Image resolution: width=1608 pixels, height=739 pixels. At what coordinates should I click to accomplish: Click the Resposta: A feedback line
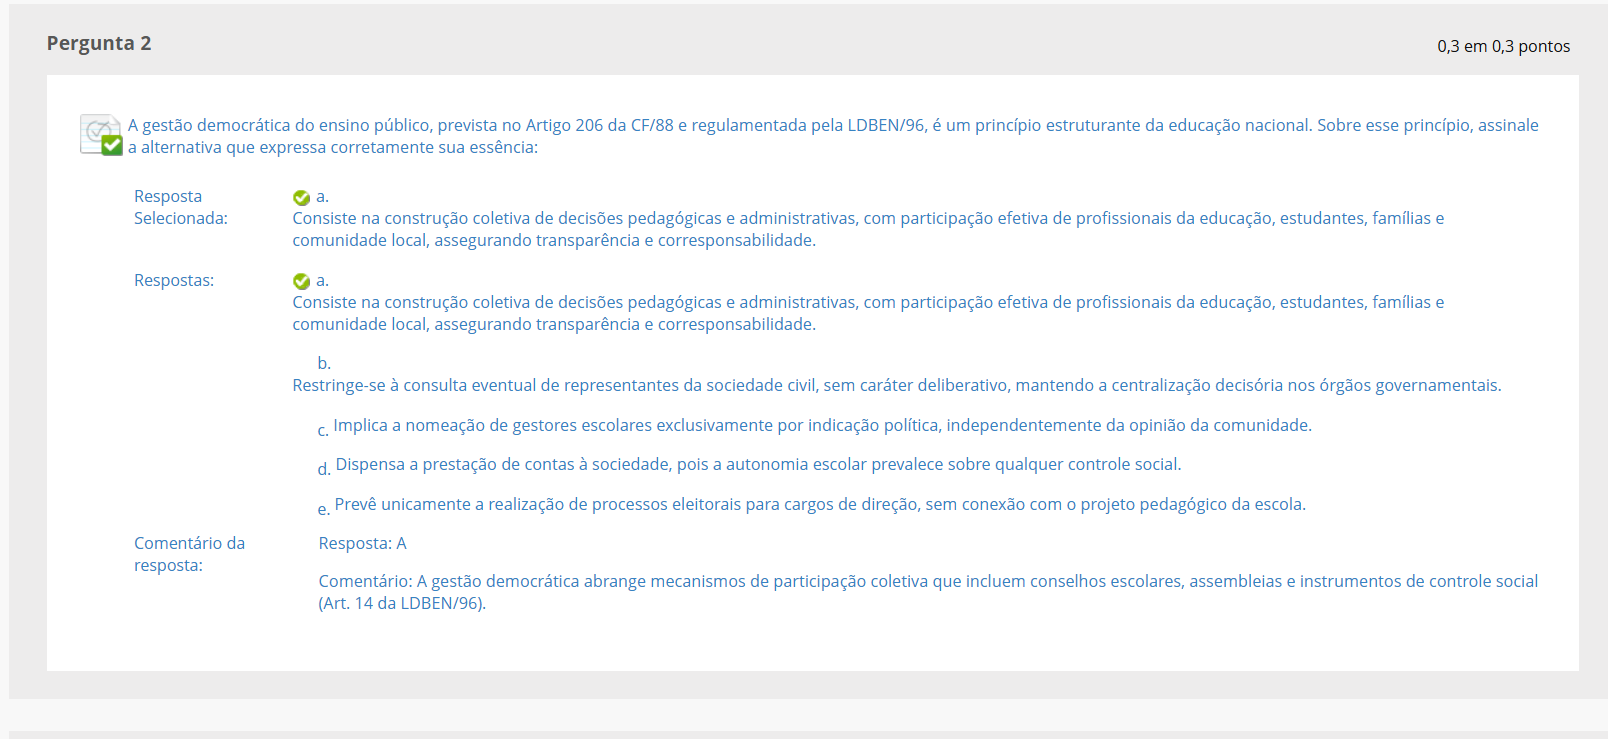[362, 543]
